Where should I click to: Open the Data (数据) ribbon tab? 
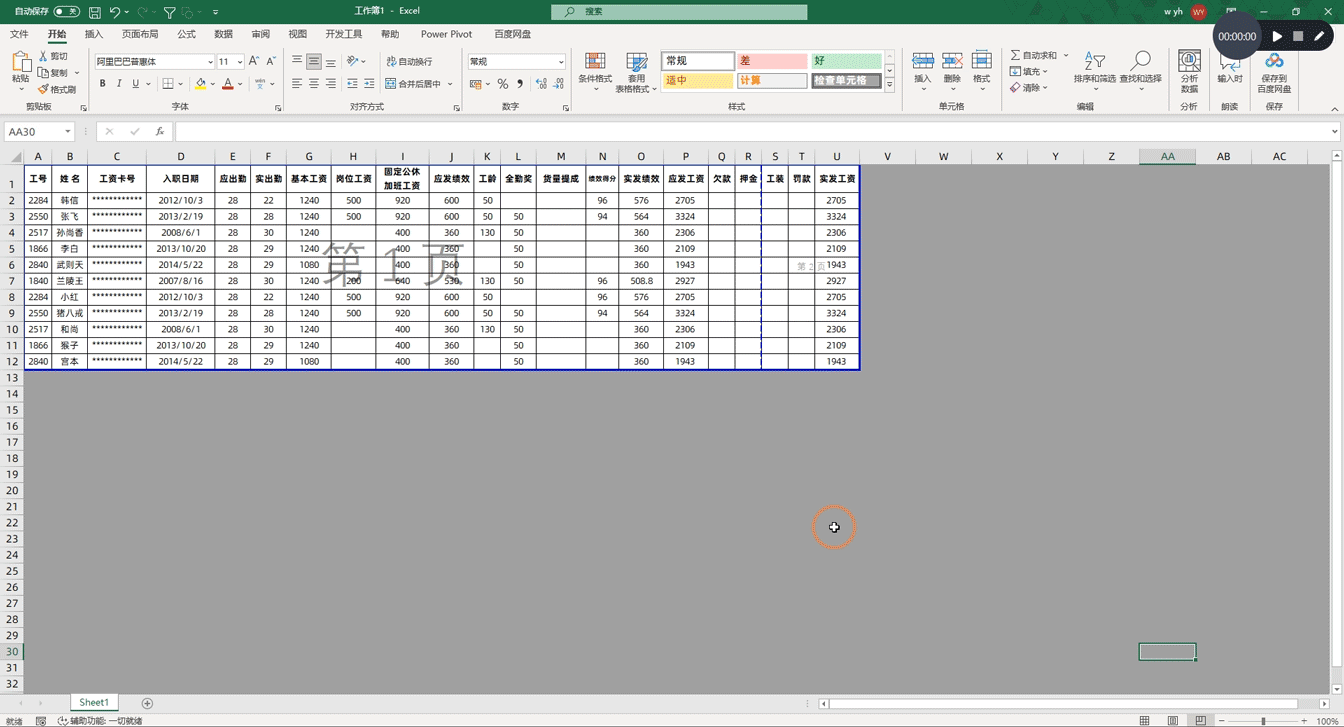point(223,34)
